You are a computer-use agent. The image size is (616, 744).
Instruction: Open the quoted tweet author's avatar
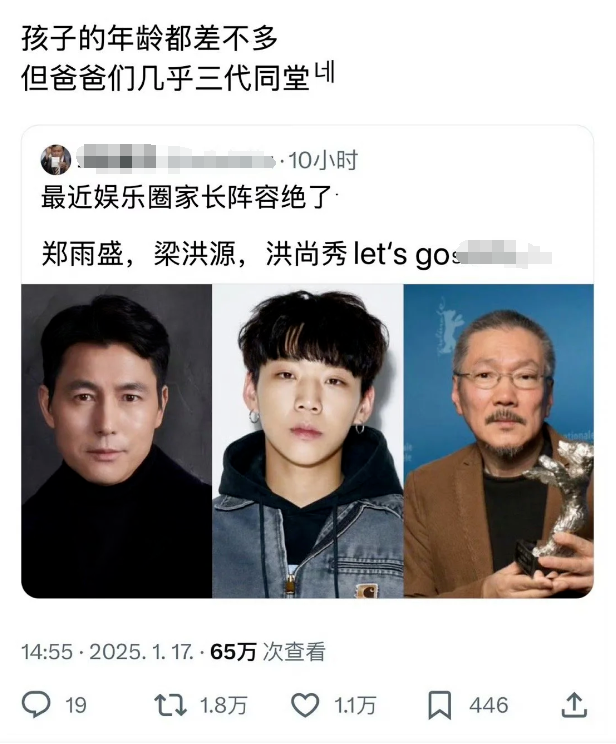coord(56,160)
